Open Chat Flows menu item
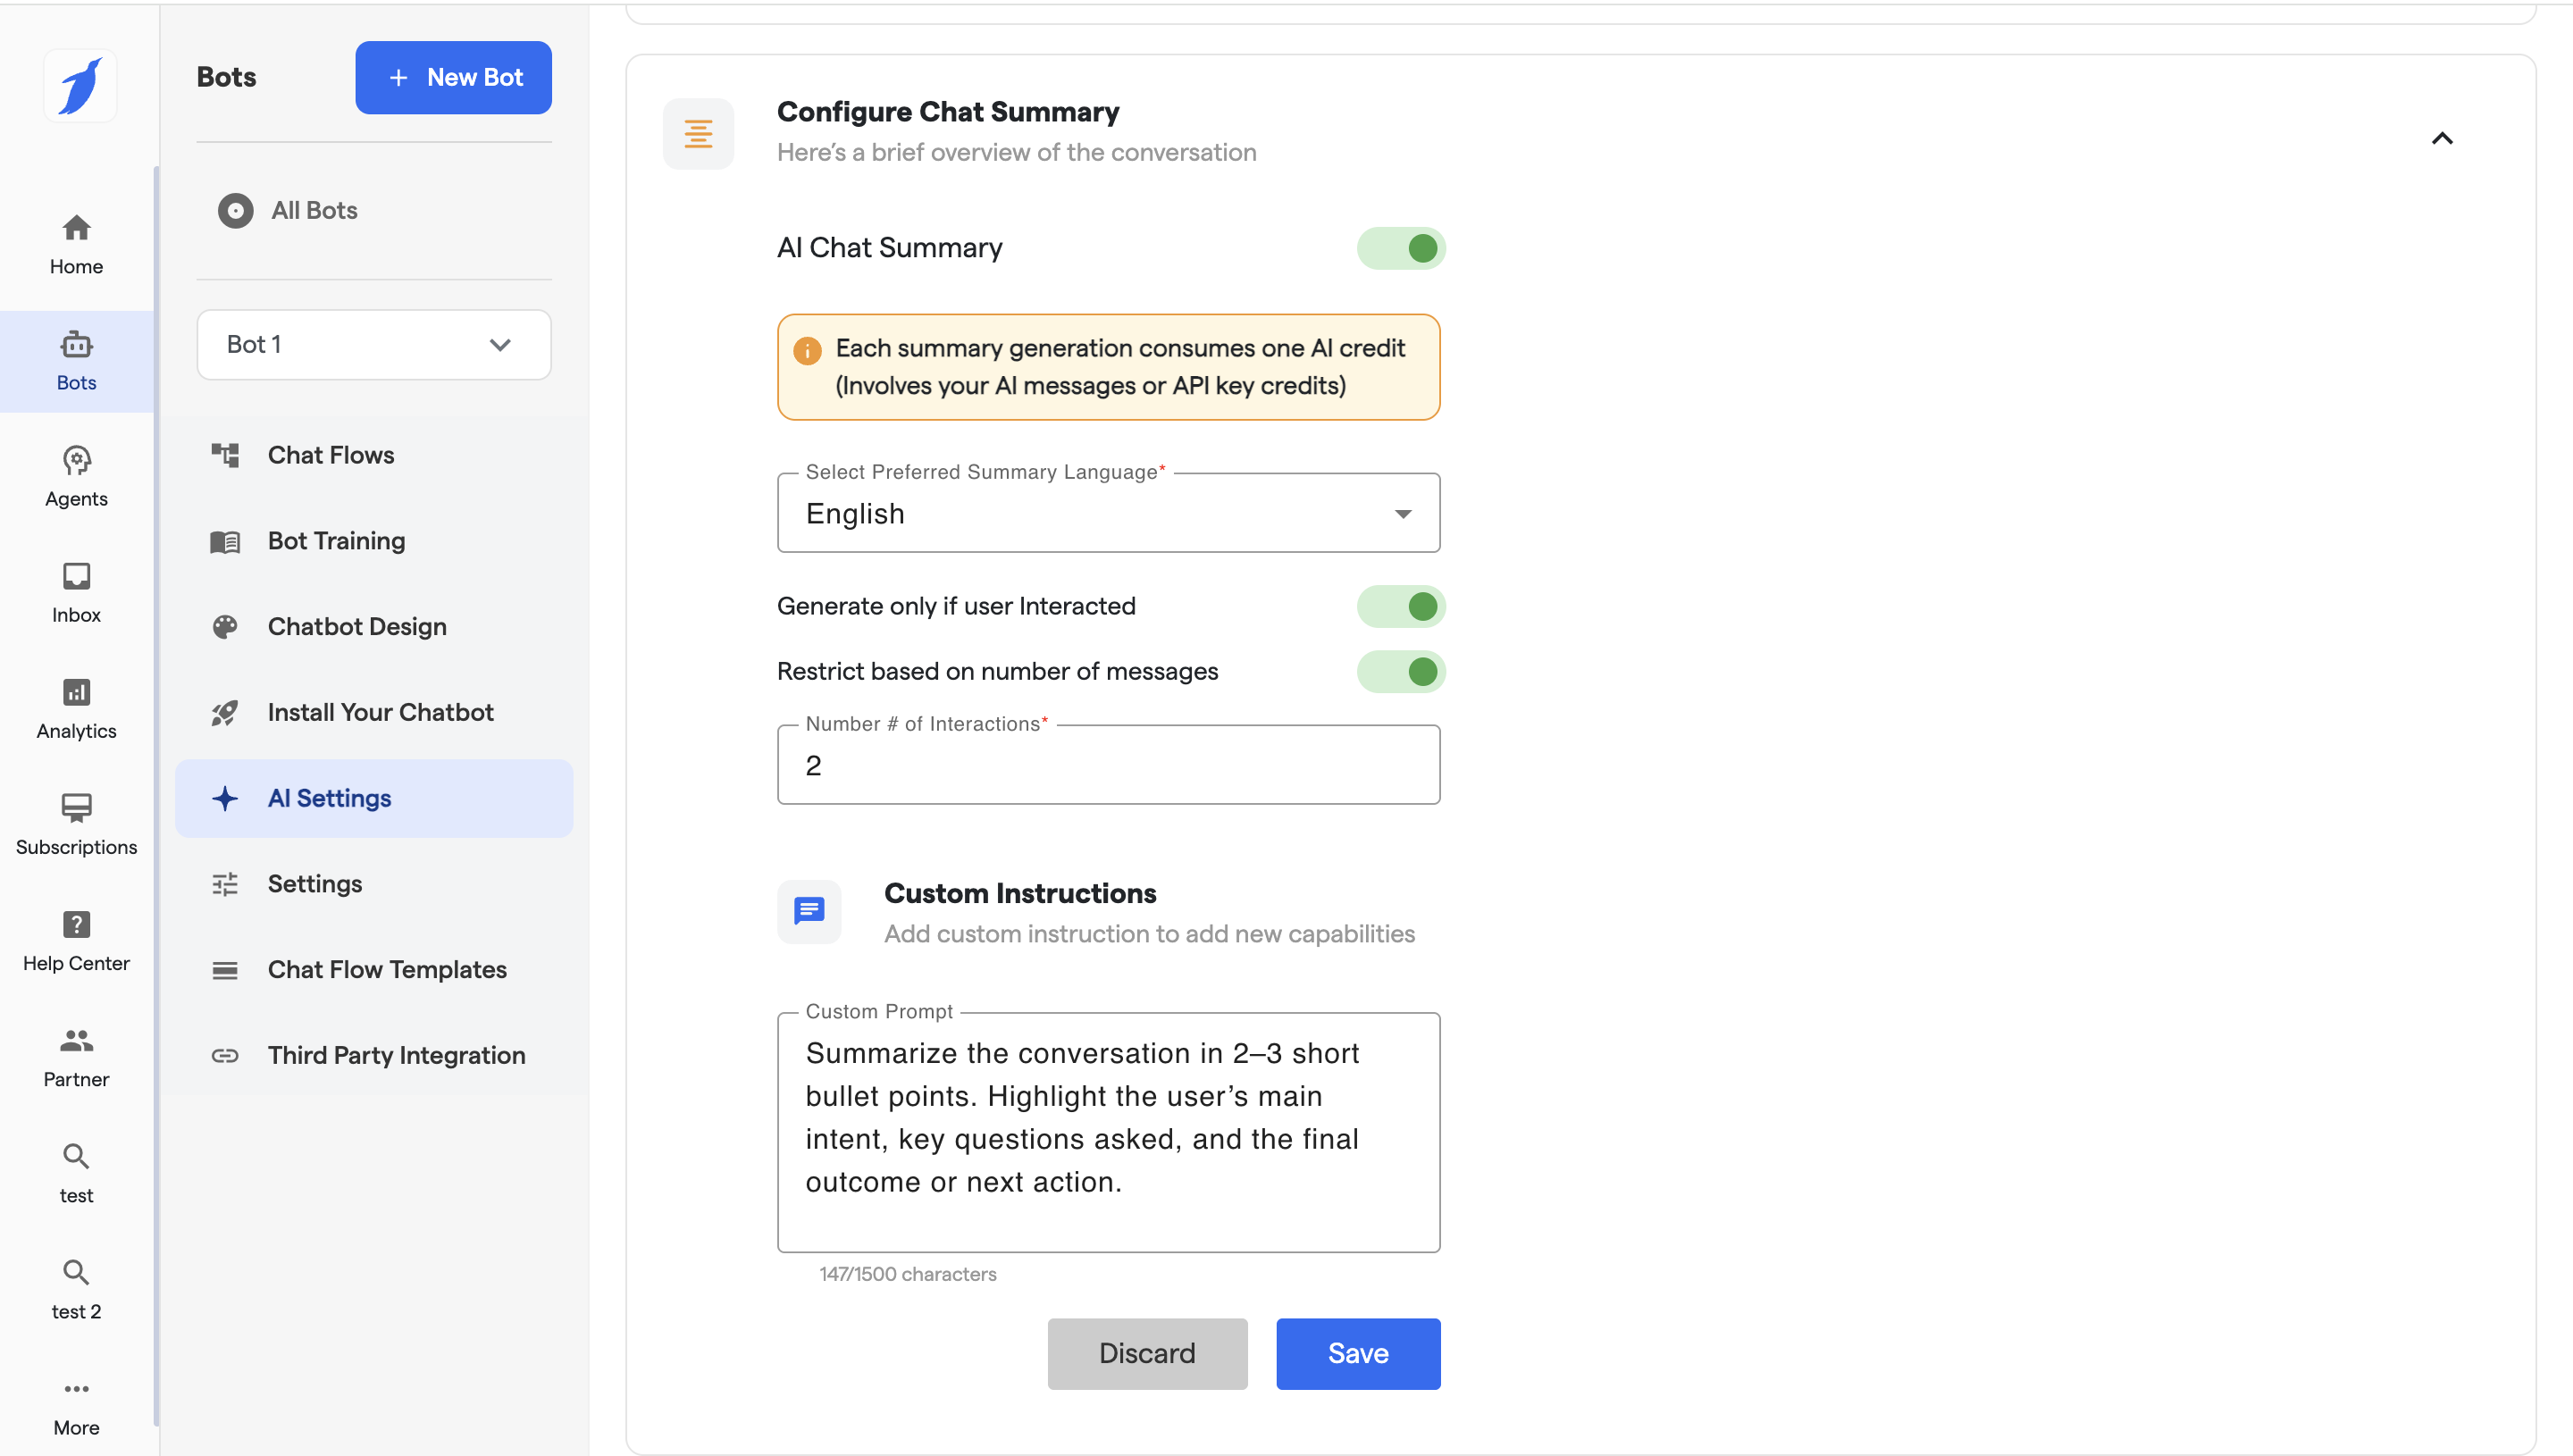 point(330,455)
